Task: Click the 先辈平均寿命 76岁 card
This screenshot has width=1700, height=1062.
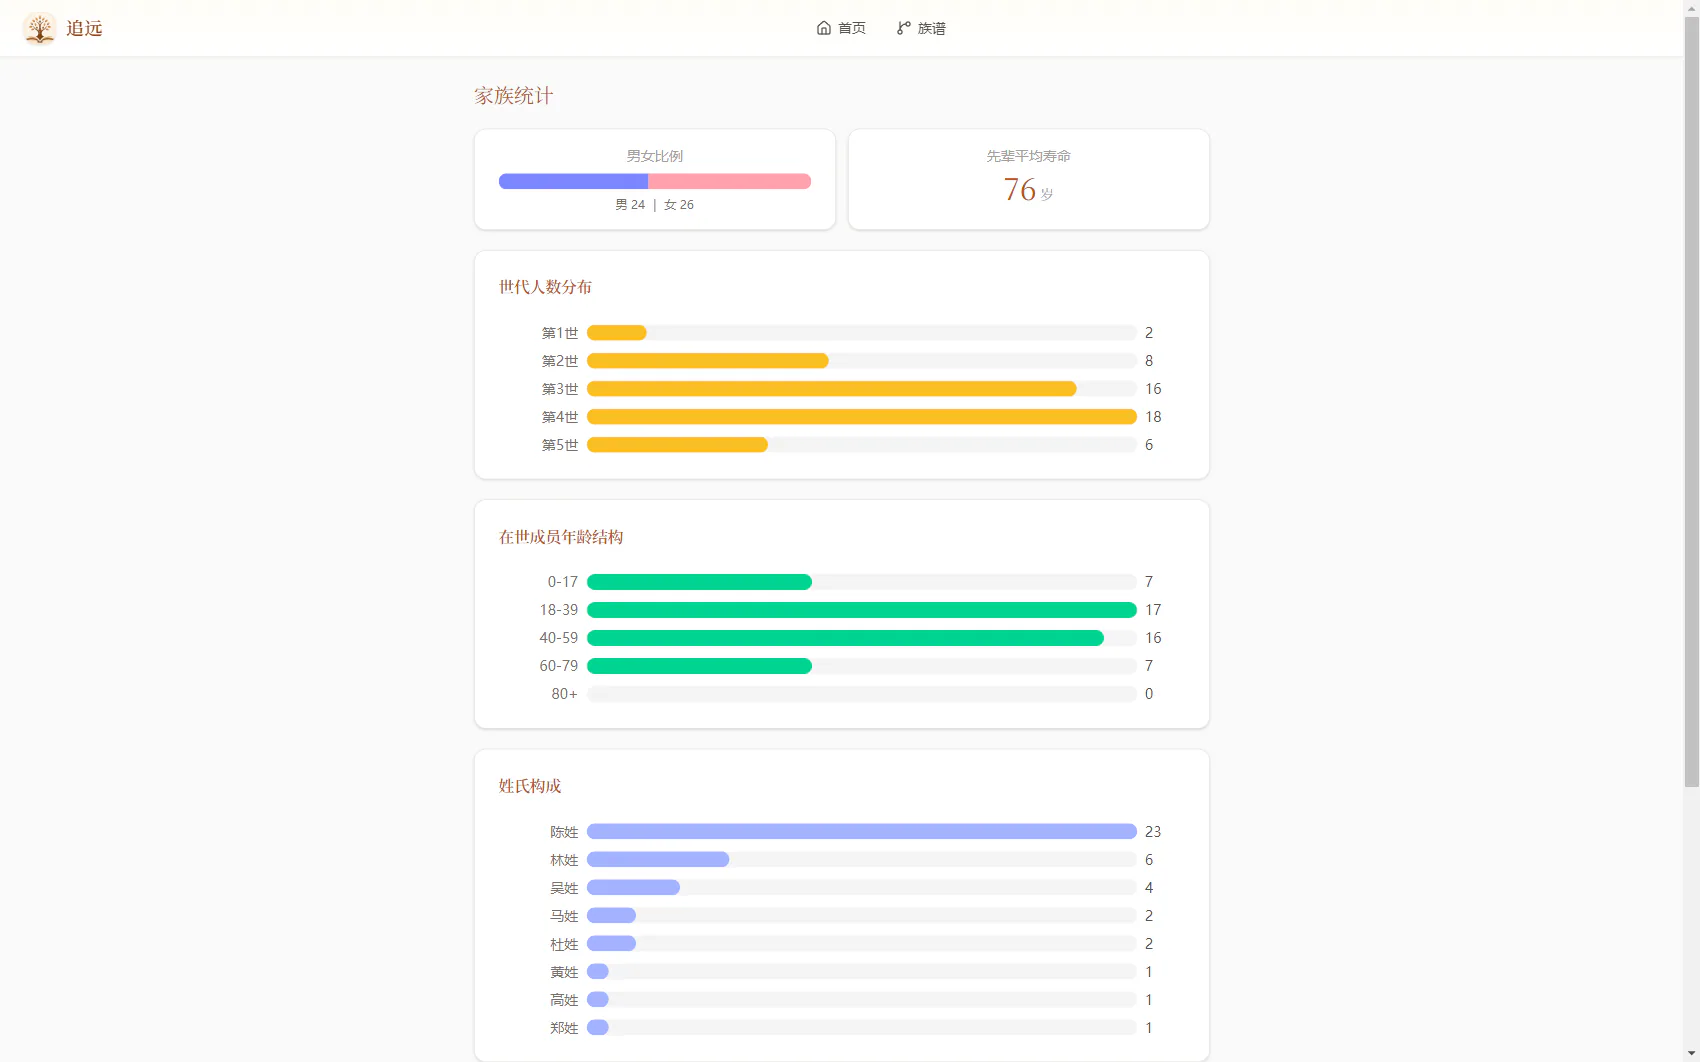Action: point(1028,179)
